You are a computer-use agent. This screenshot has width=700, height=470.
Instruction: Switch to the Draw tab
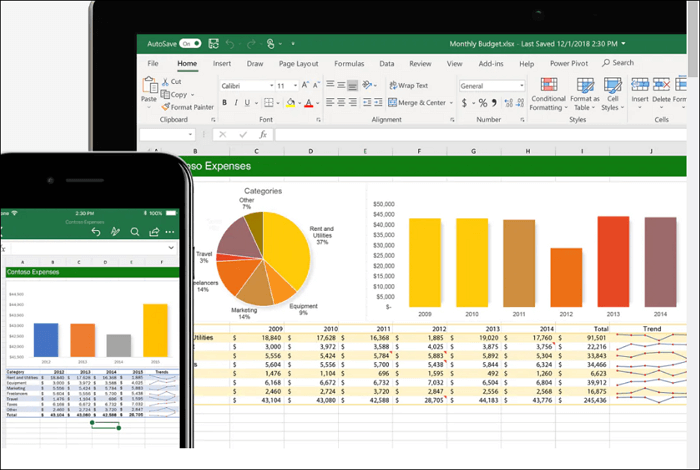click(x=255, y=63)
